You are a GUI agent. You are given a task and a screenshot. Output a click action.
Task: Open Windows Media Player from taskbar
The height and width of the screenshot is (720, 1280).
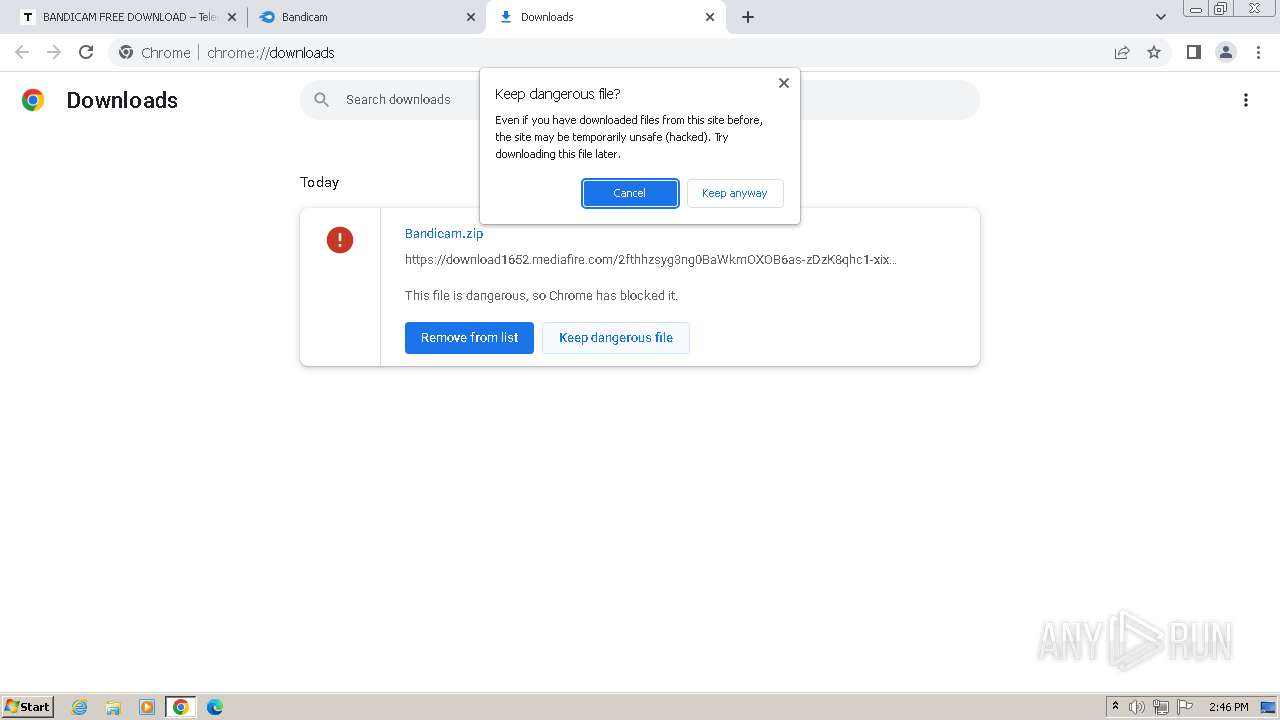(x=147, y=707)
